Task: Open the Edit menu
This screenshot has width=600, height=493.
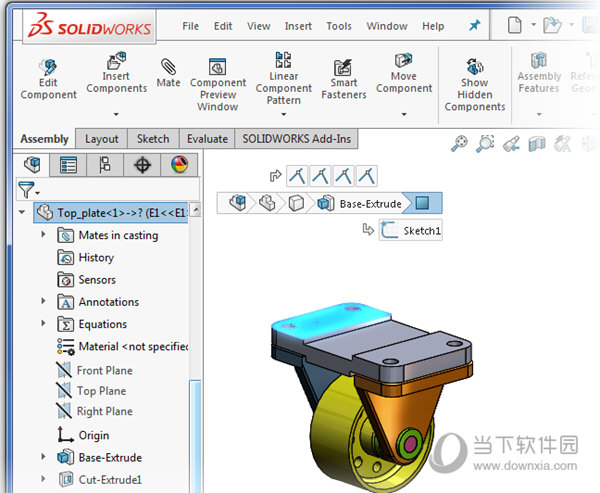Action: 223,26
